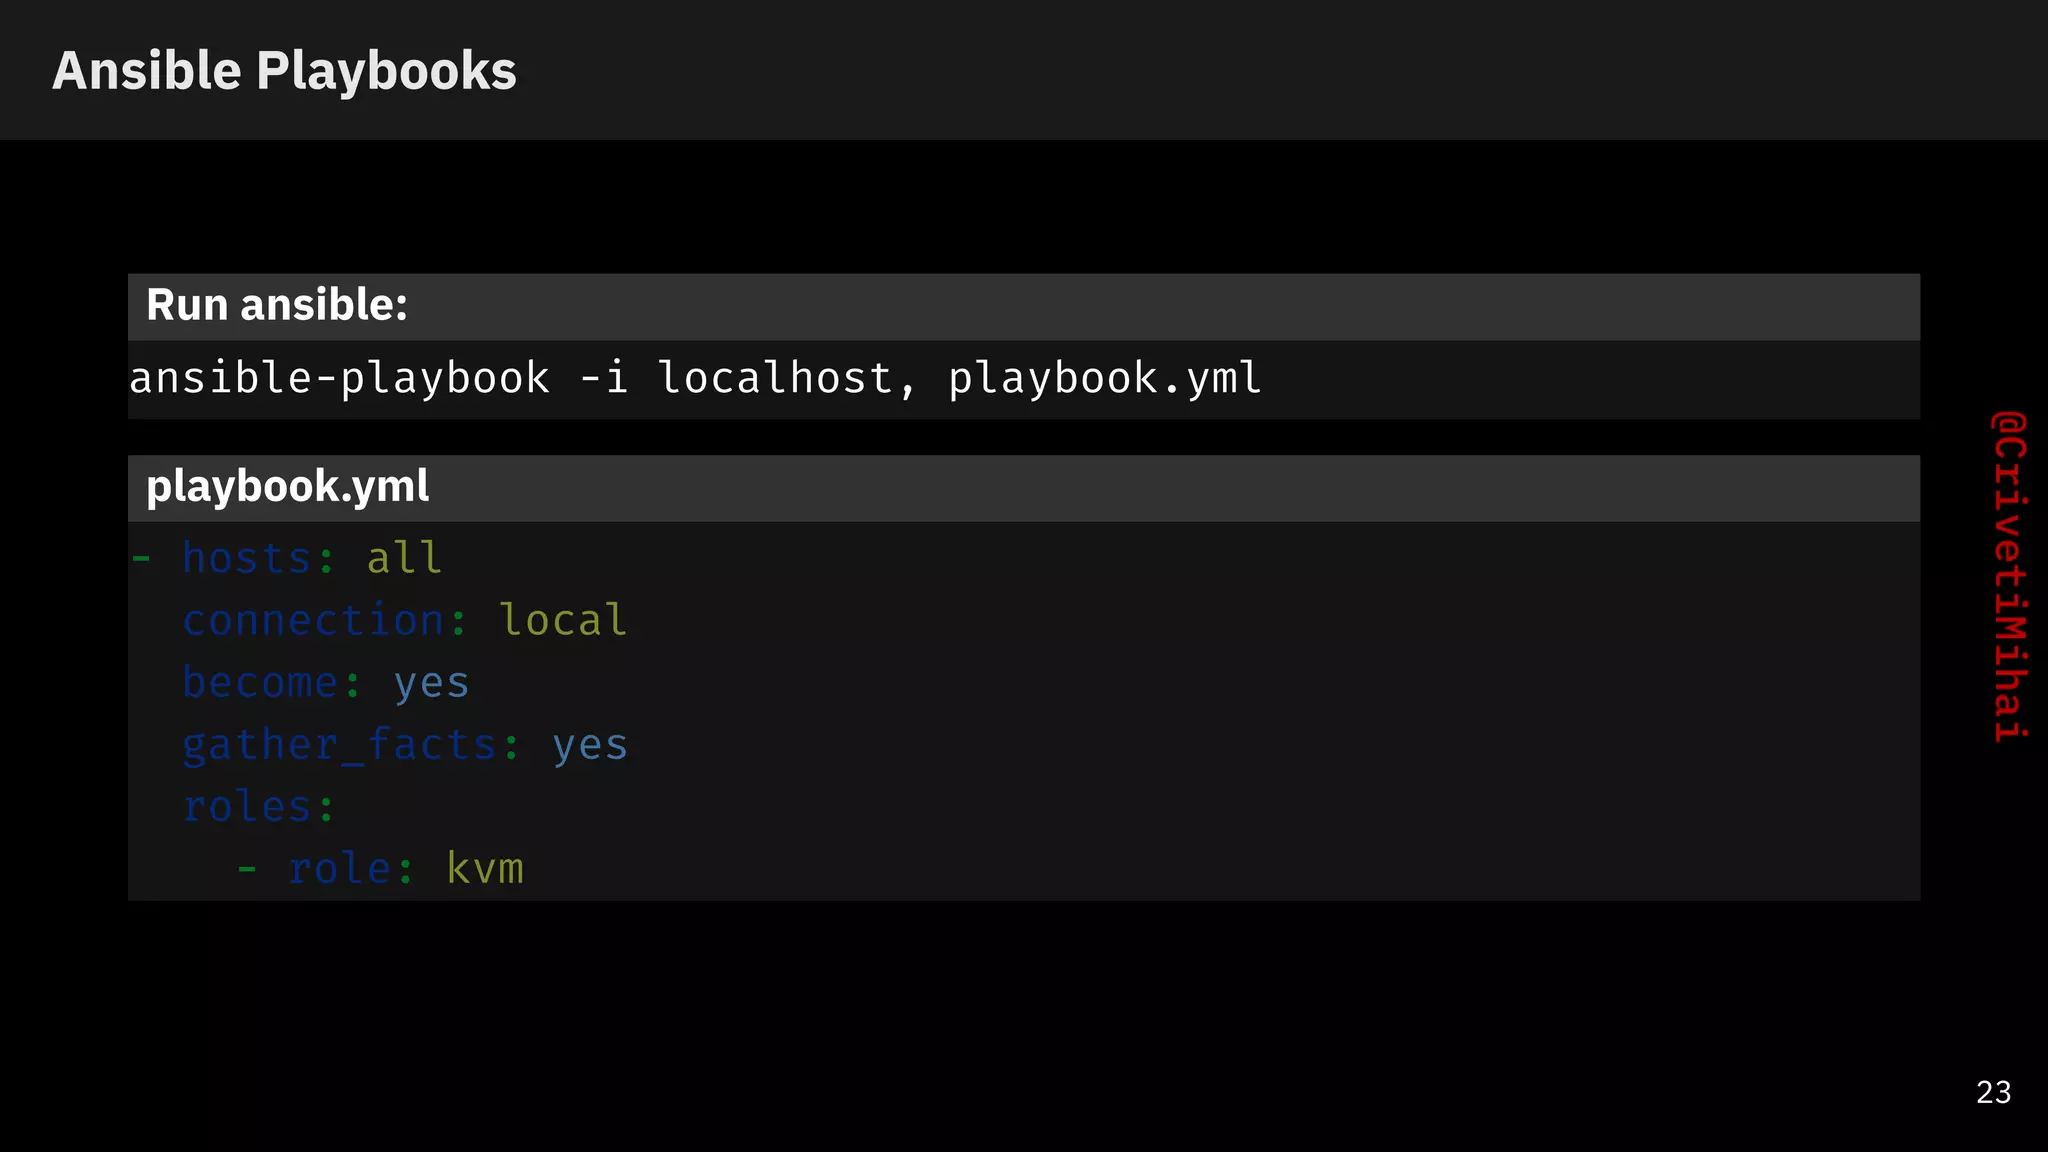Select the 'gather_facts: yes' line

pos(405,745)
